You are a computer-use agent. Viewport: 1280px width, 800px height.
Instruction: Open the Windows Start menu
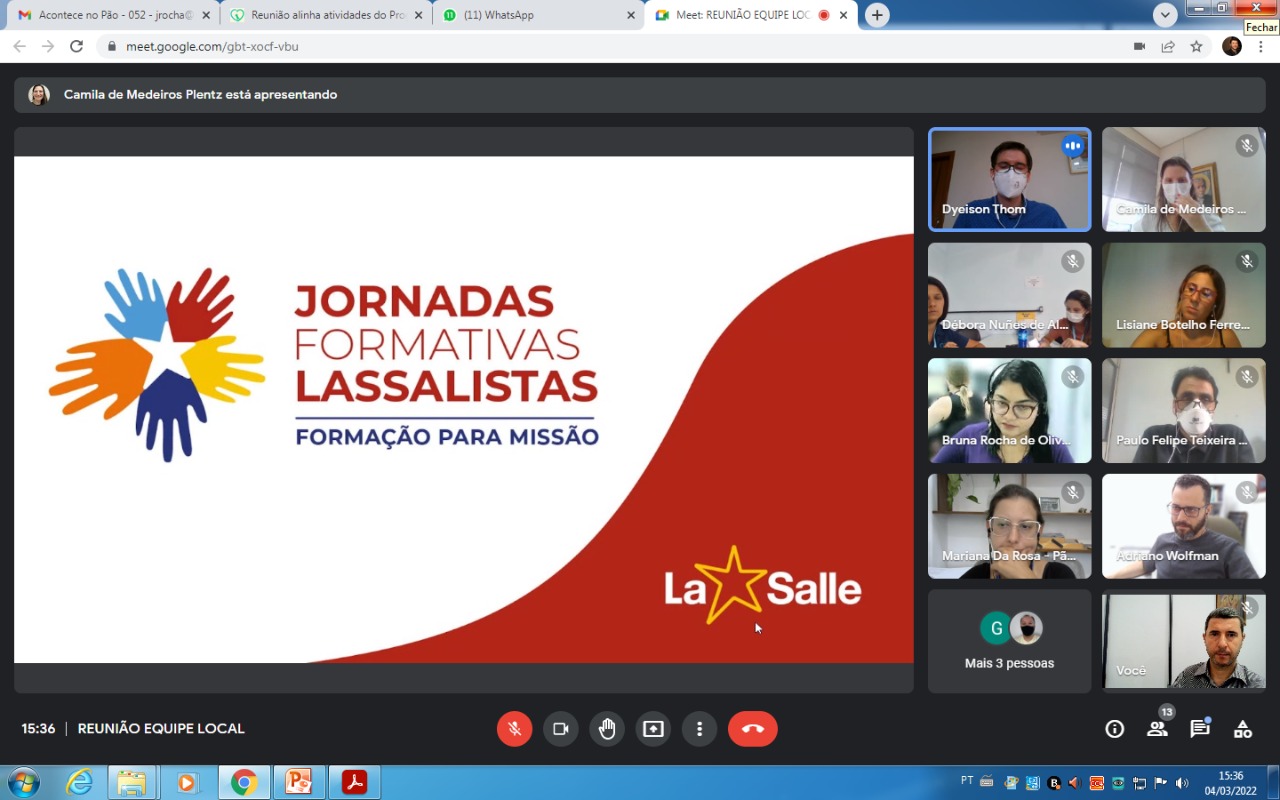pos(24,782)
